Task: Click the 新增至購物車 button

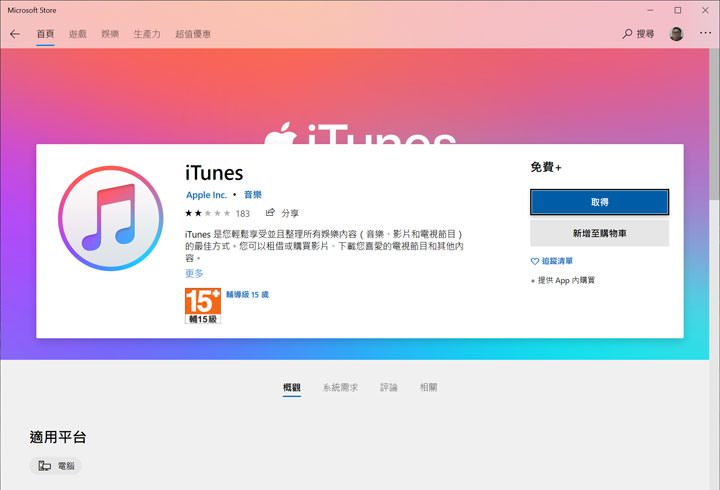Action: 599,233
